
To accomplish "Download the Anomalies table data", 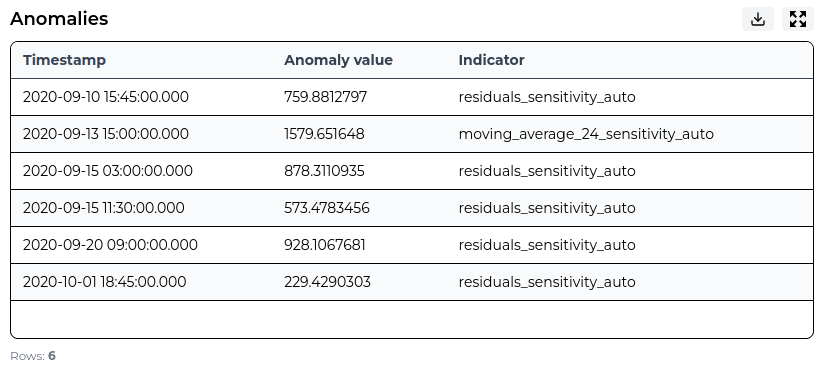I will point(757,19).
